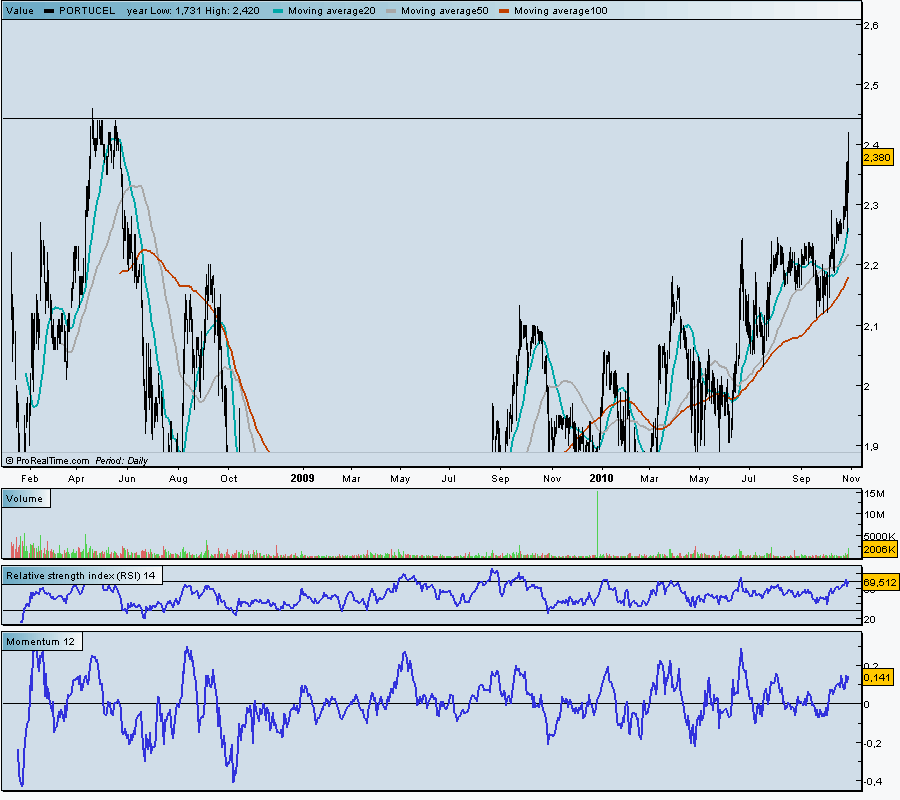Click the Period: Daily label

tap(122, 461)
